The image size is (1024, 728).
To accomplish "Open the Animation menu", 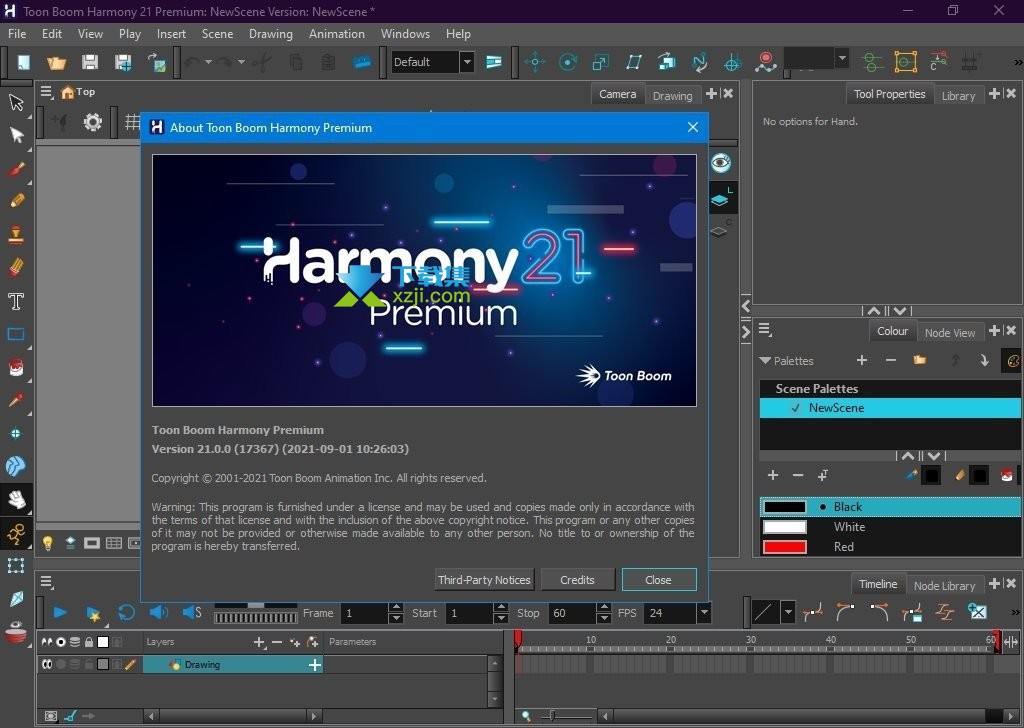I will pyautogui.click(x=337, y=34).
